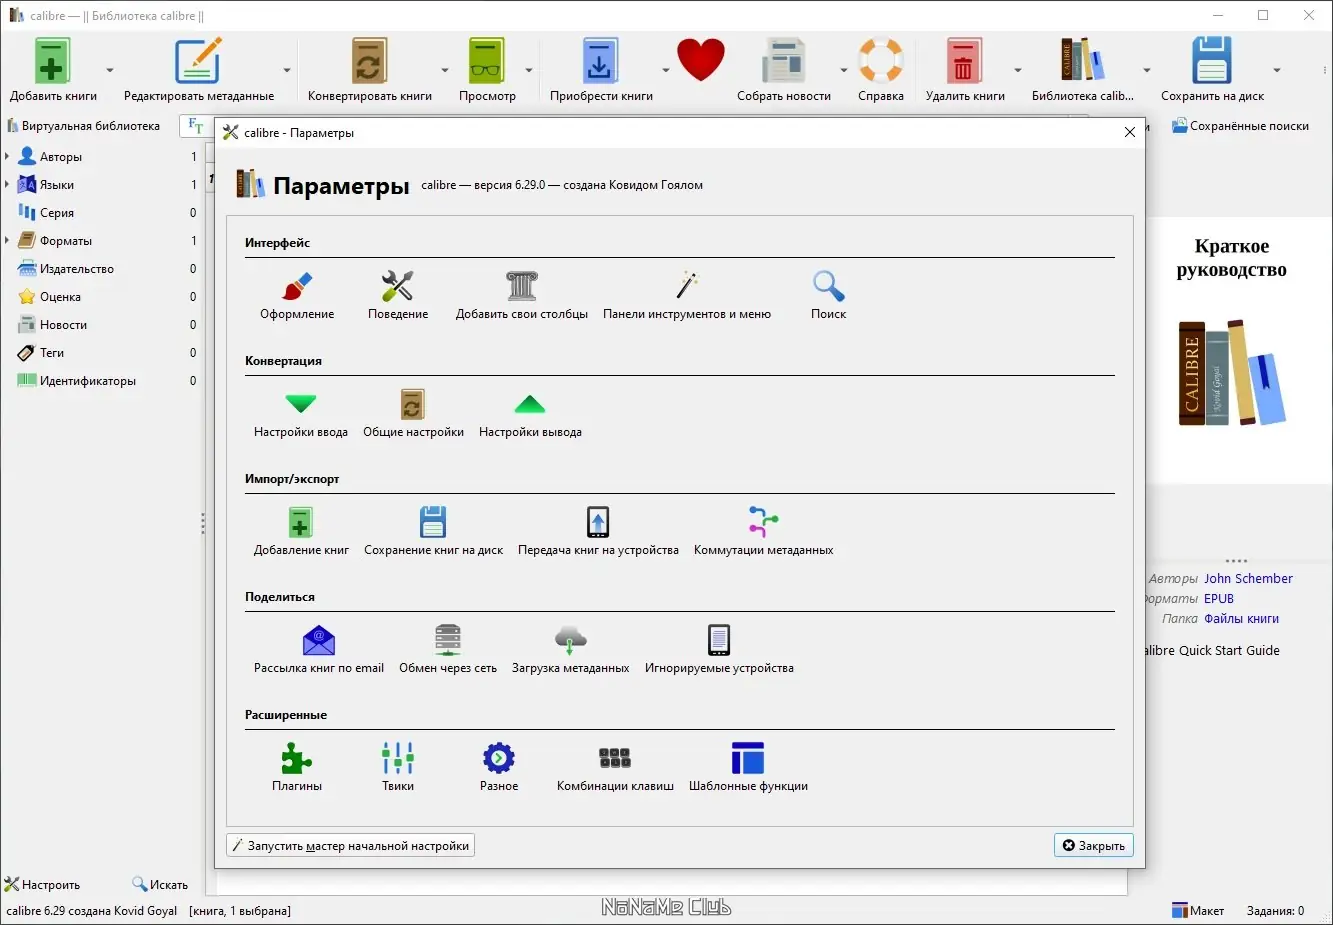1333x925 pixels.
Task: Open Настройки вывода conversion settings
Action: point(530,414)
